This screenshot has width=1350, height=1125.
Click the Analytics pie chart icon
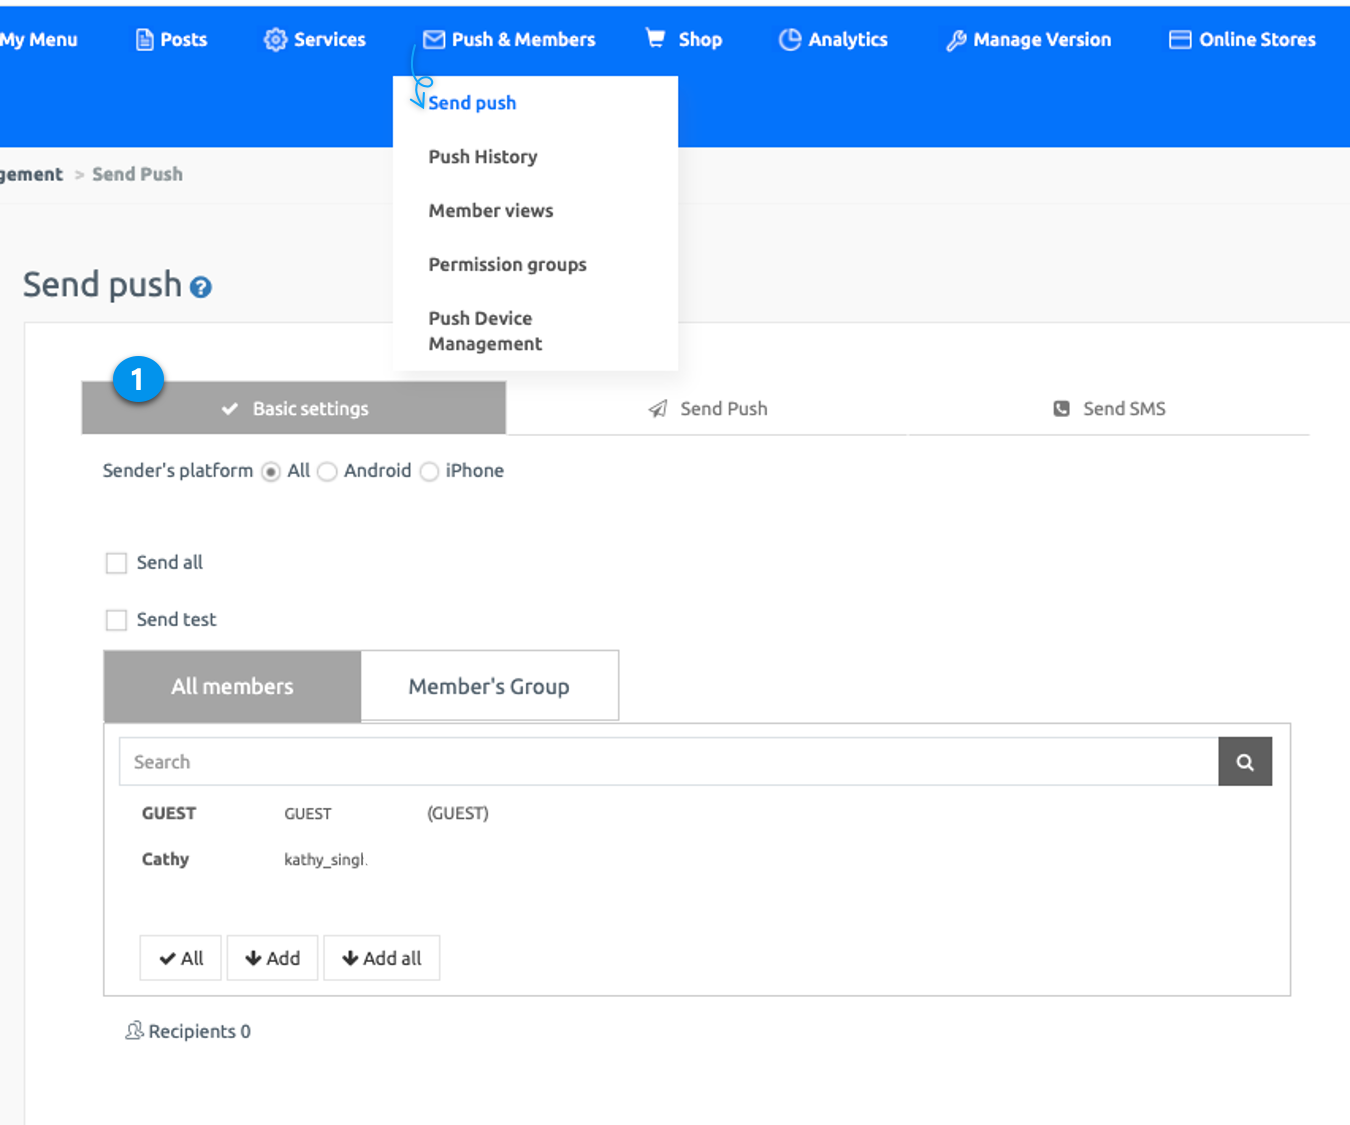[x=790, y=40]
